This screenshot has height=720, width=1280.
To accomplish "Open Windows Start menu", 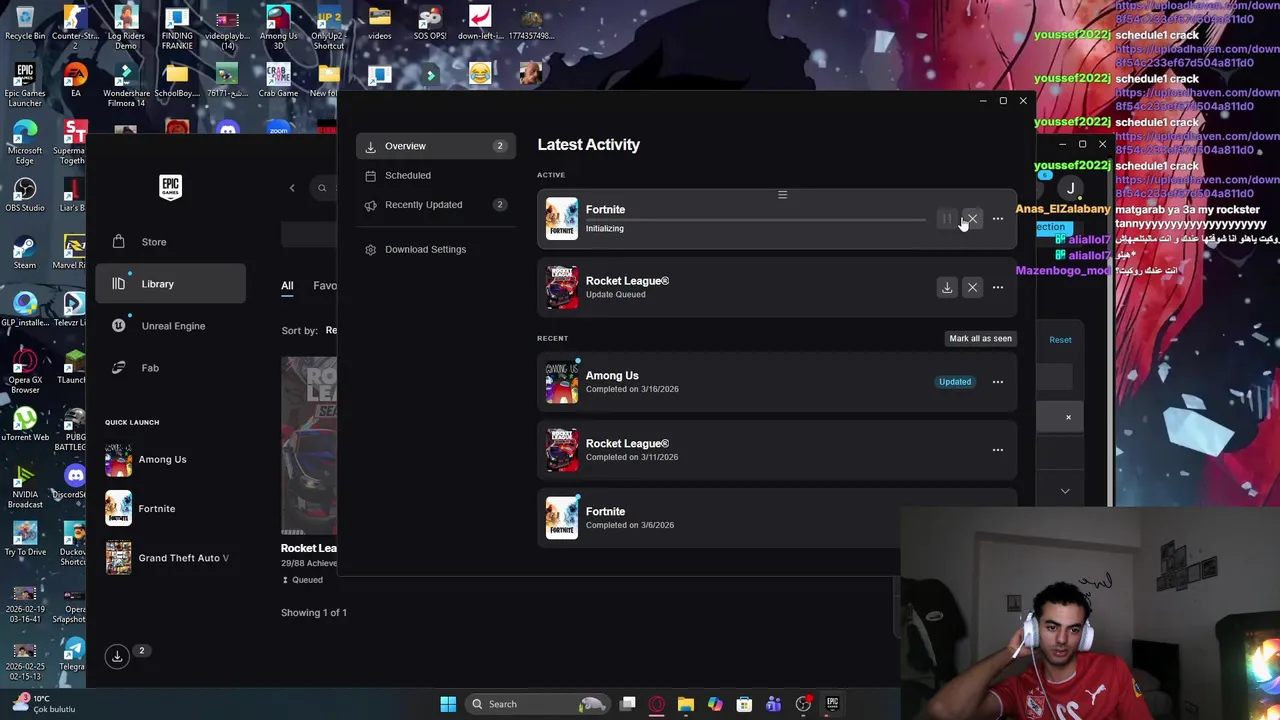I will coord(448,704).
